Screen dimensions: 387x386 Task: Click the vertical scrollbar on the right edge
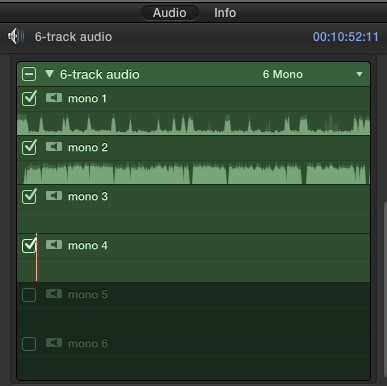[385, 290]
